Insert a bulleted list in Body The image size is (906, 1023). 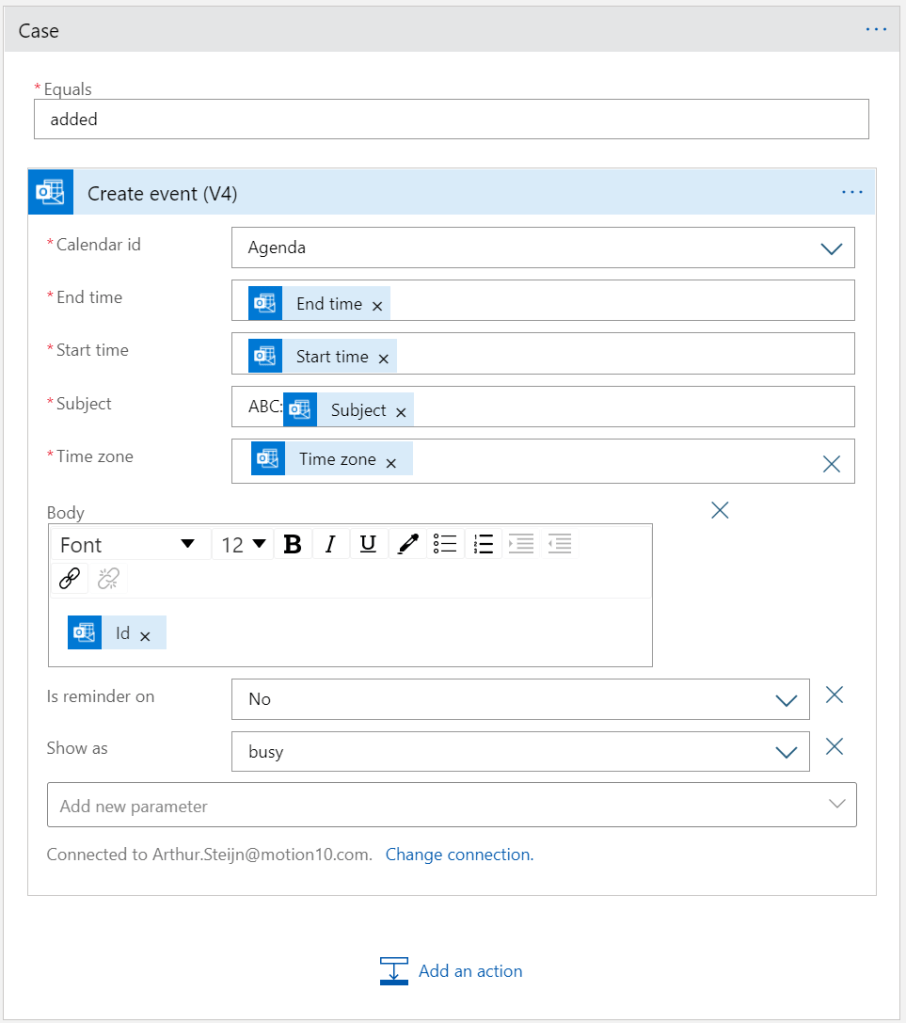click(x=445, y=544)
